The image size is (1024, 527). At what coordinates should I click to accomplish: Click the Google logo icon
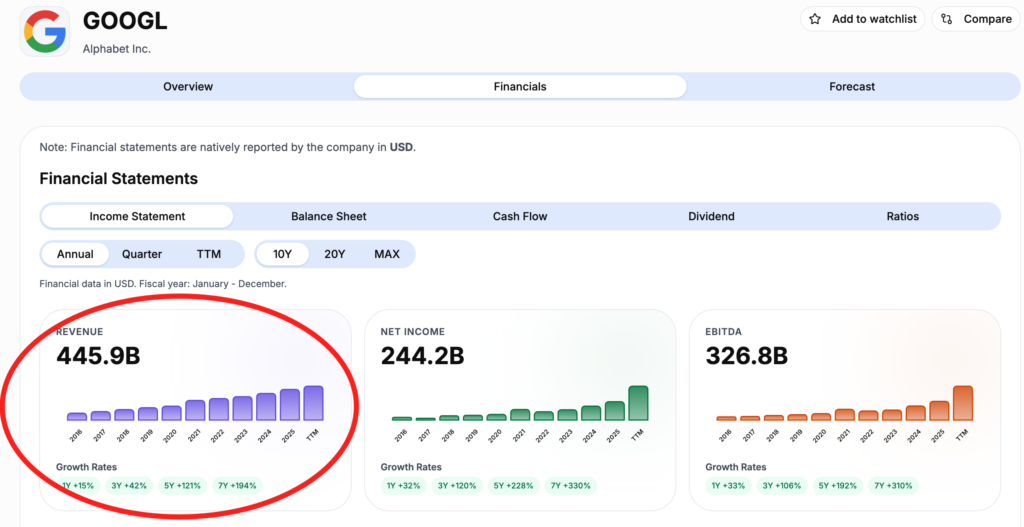(45, 31)
